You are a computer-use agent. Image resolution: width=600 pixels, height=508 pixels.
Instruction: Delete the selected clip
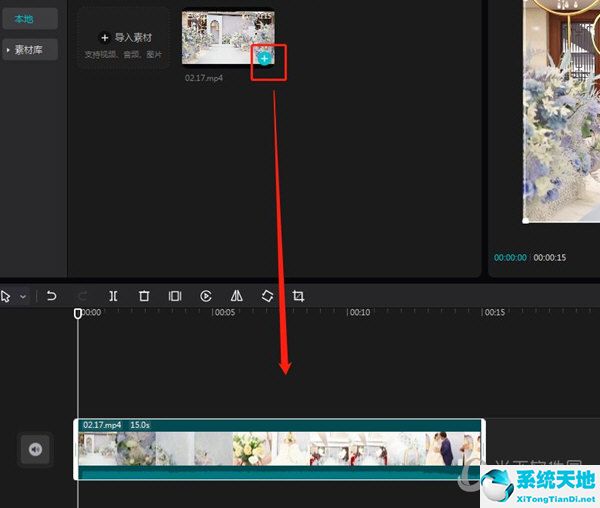144,296
